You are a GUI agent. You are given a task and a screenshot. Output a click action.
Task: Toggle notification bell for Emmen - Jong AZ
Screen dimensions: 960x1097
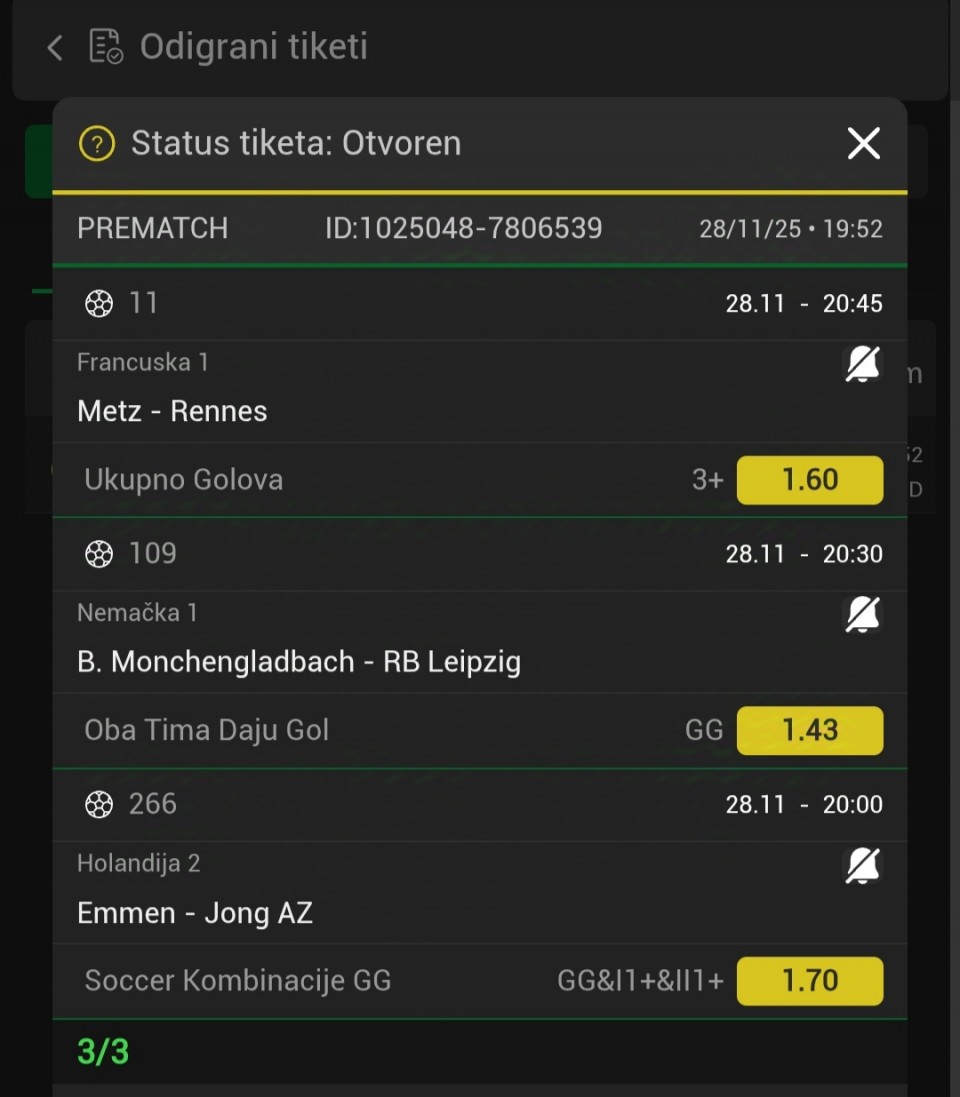(863, 866)
